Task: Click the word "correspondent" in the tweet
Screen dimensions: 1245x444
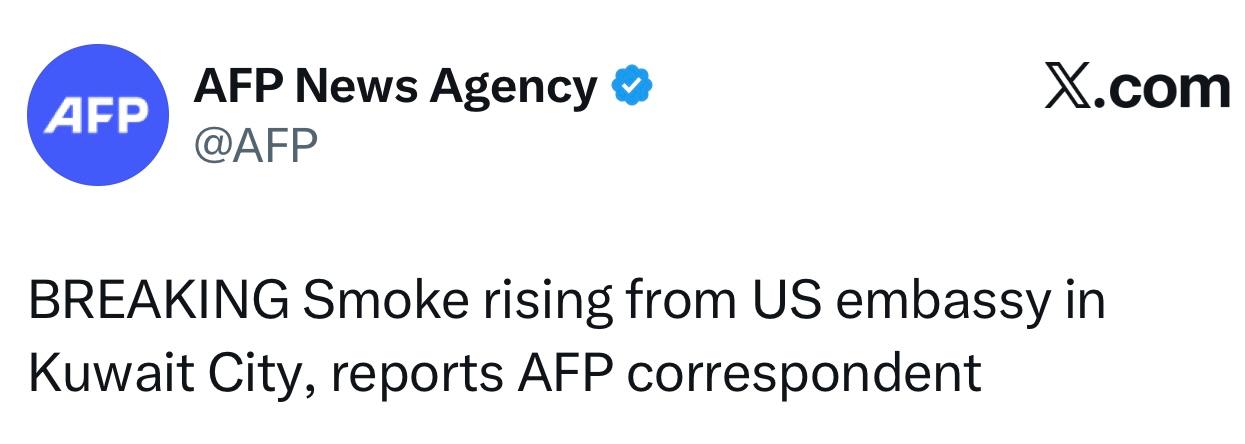Action: pyautogui.click(x=803, y=374)
